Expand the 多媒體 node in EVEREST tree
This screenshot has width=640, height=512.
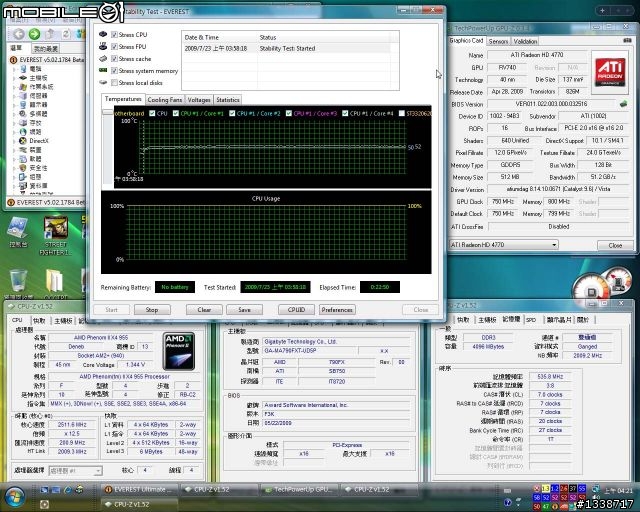(13, 114)
